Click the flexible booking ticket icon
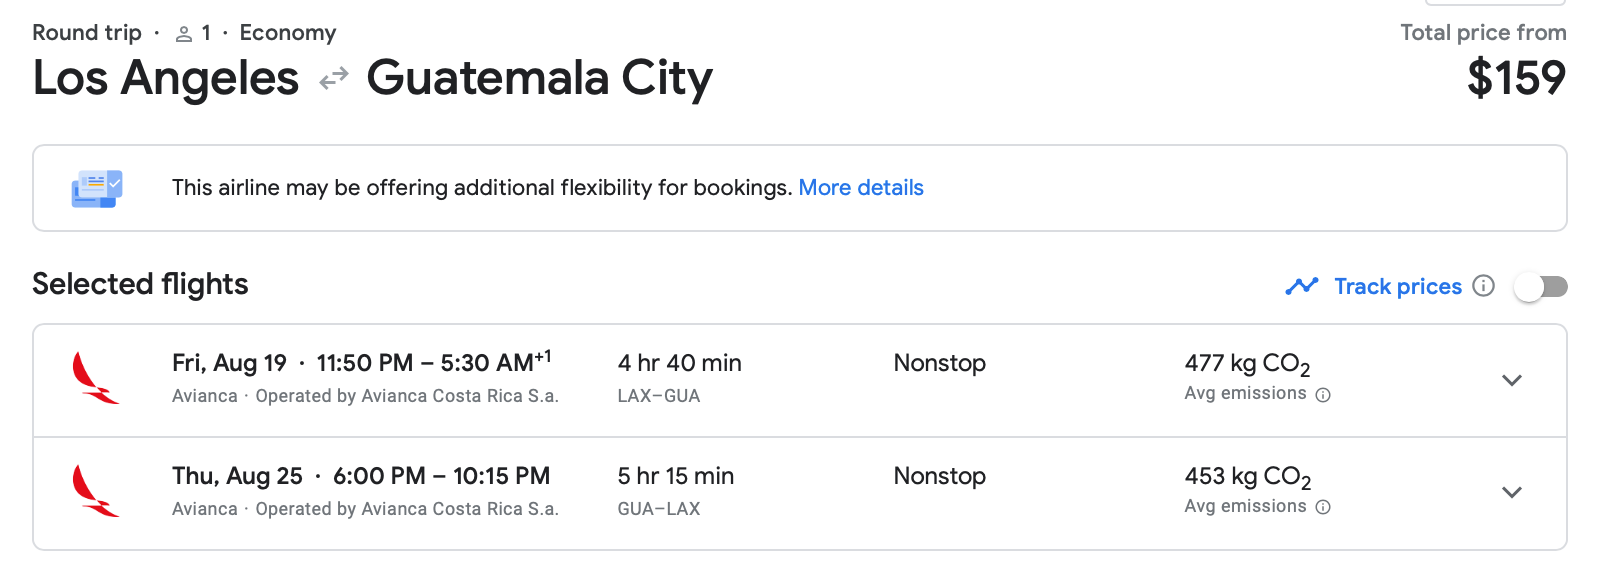This screenshot has height=570, width=1612. point(97,188)
